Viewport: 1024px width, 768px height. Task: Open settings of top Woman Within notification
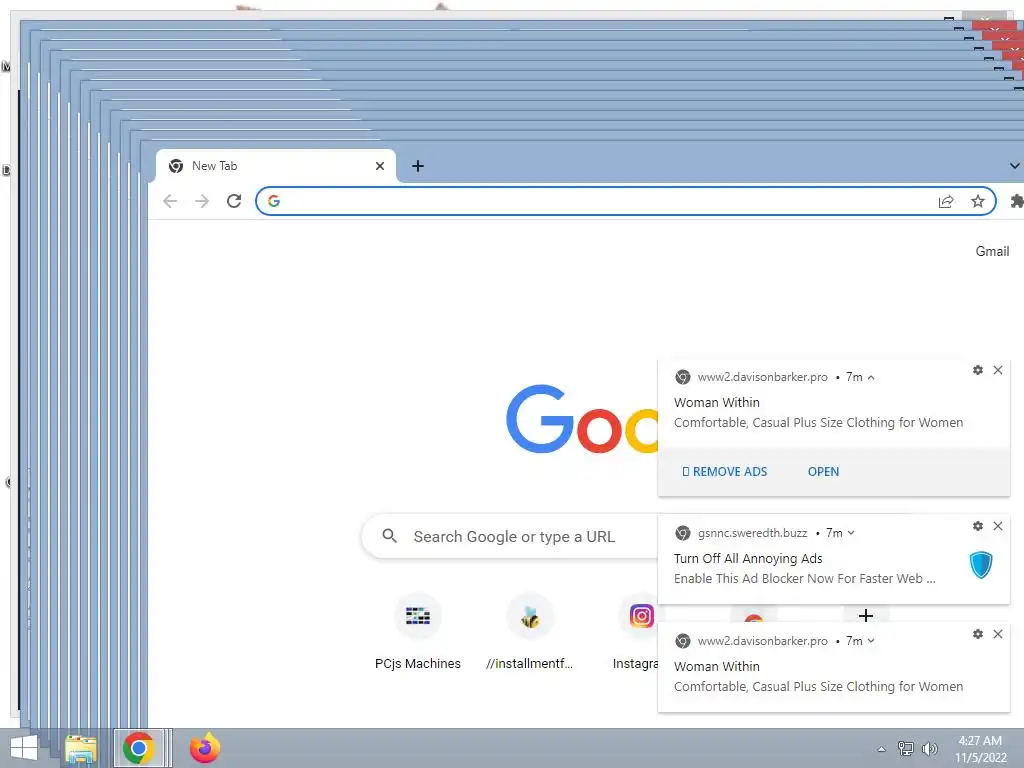977,370
